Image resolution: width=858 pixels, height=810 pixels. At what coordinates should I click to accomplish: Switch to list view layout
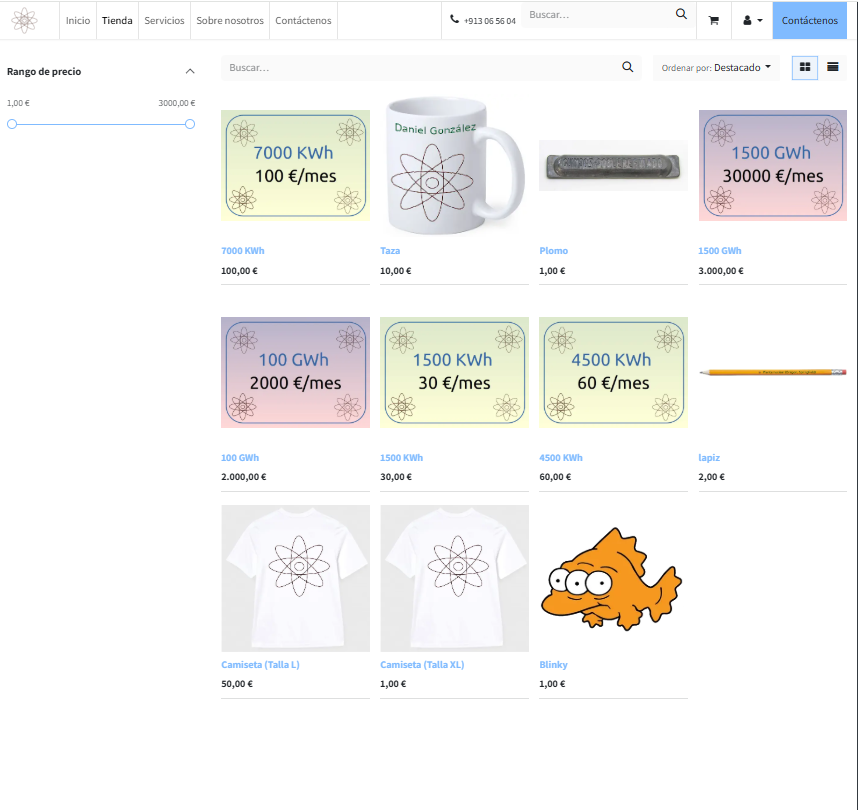(832, 67)
